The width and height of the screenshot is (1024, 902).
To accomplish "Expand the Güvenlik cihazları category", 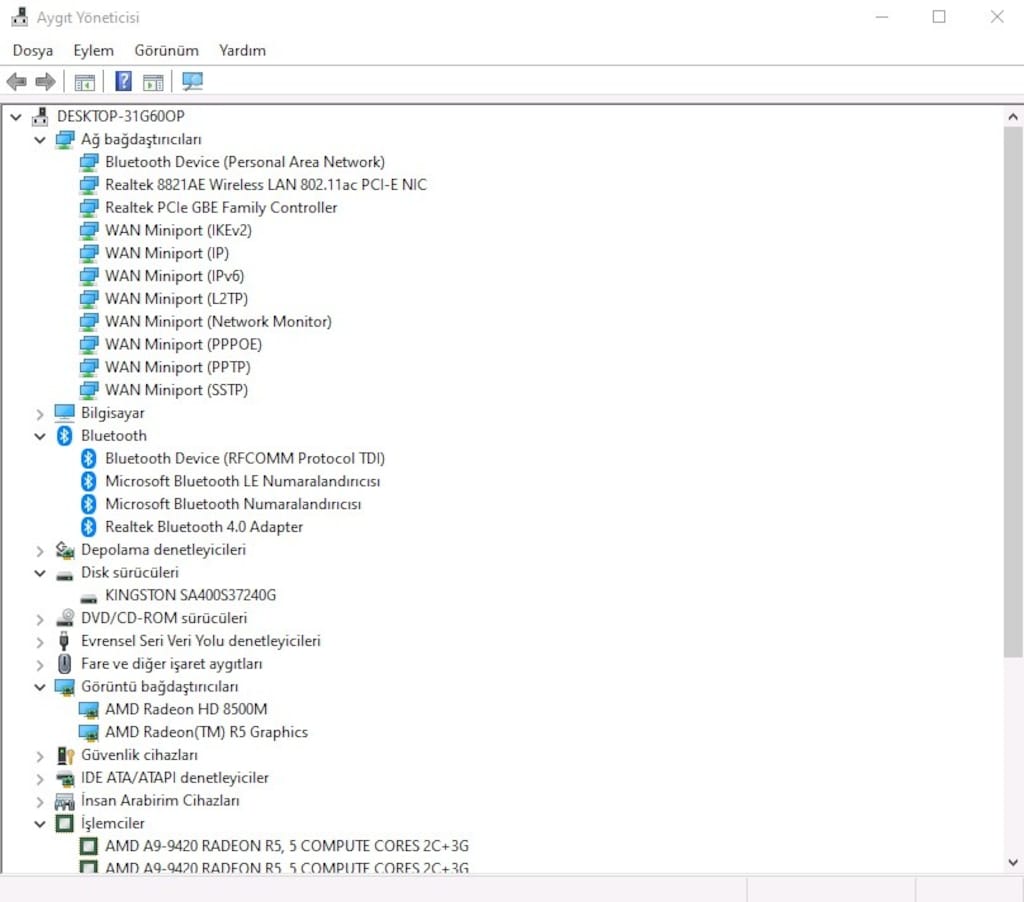I will (40, 756).
